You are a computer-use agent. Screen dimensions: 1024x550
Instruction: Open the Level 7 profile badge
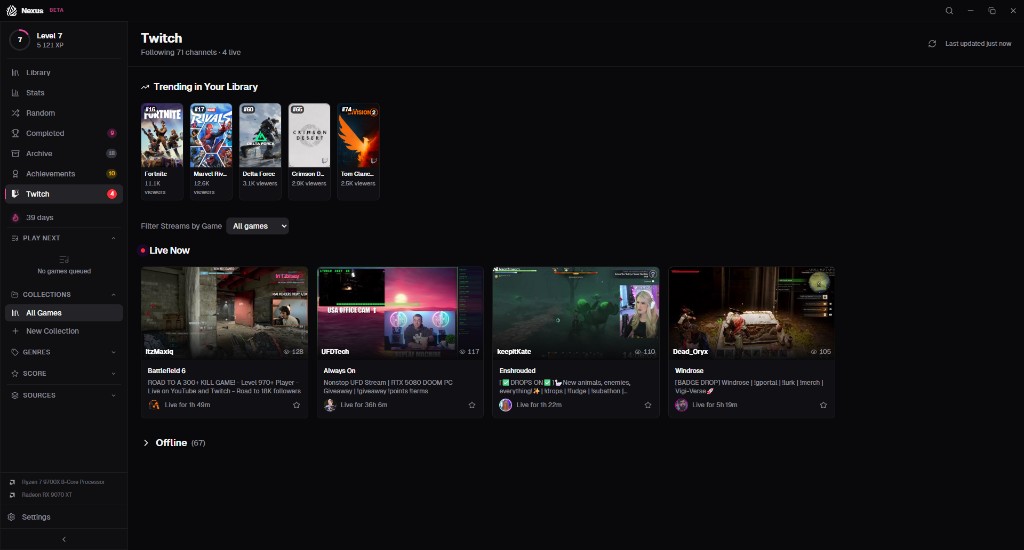[x=20, y=40]
